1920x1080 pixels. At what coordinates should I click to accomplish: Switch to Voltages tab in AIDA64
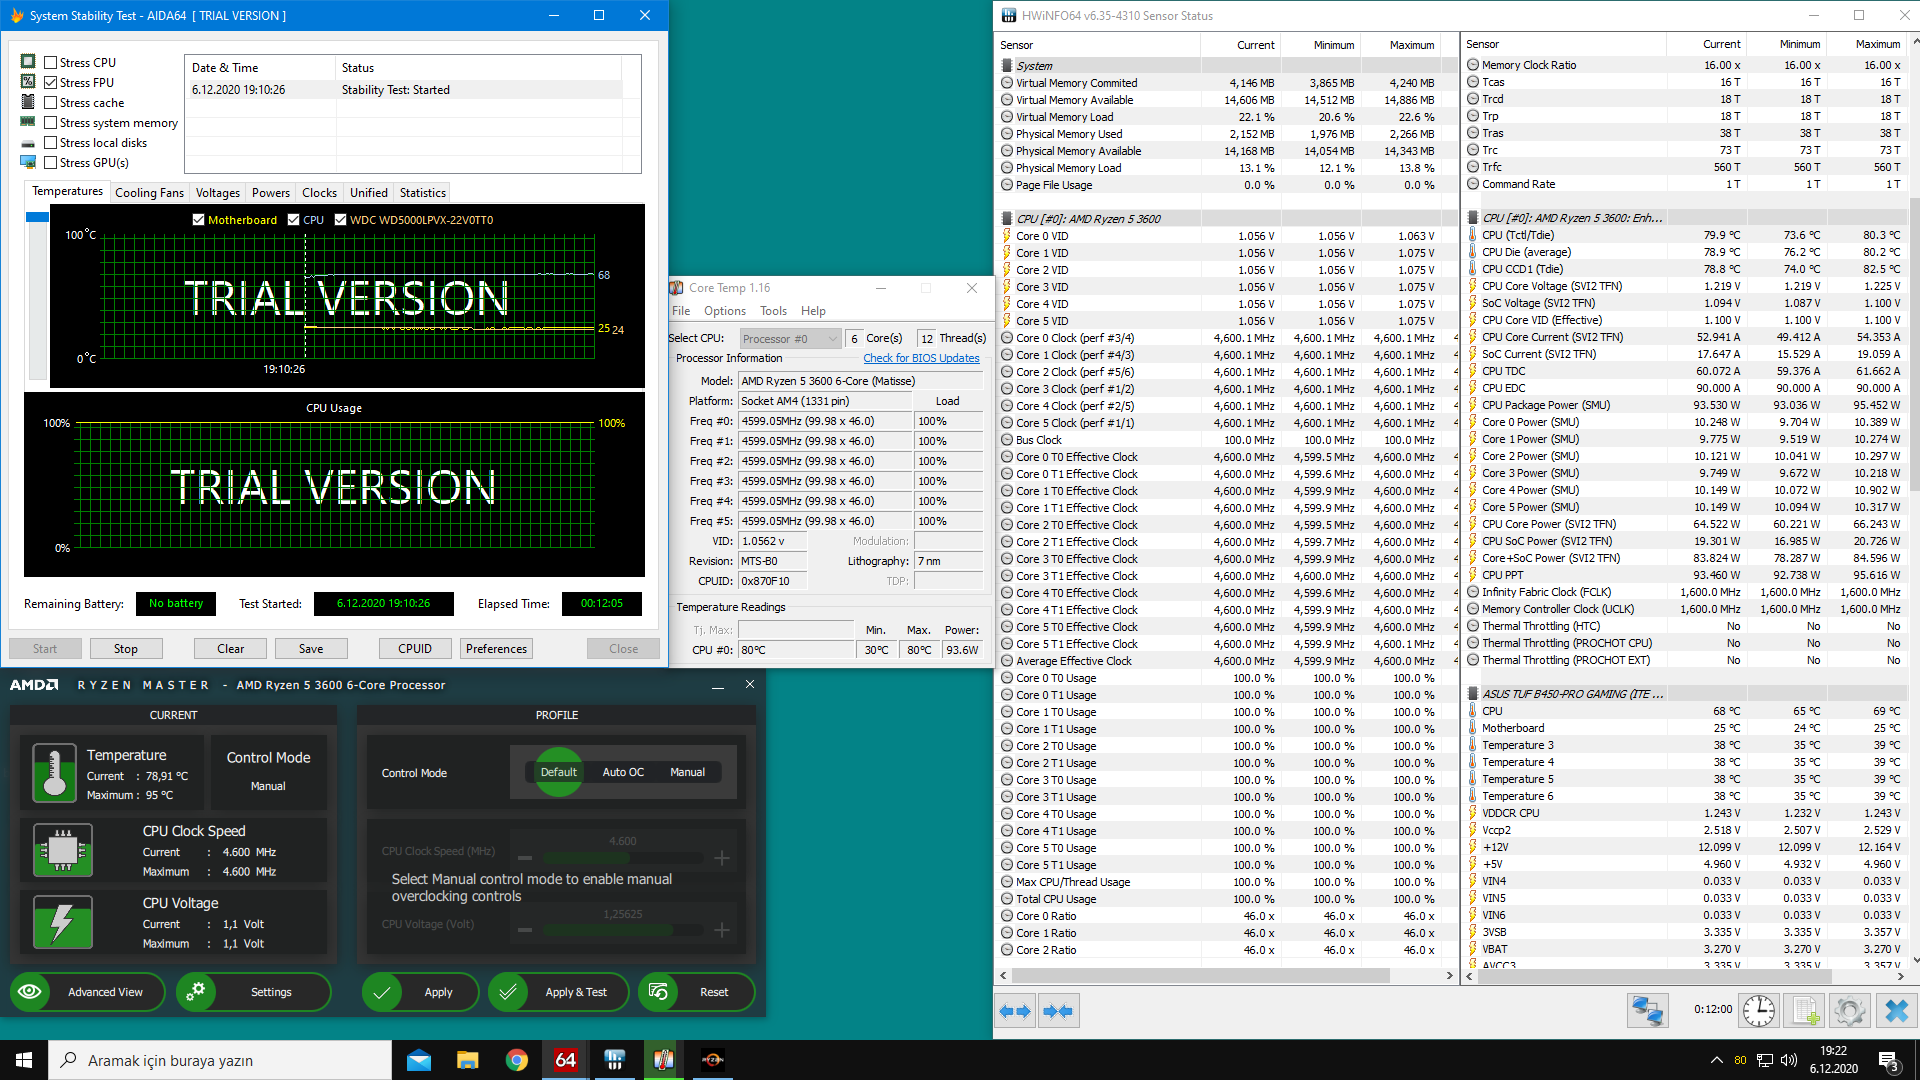[x=218, y=193]
